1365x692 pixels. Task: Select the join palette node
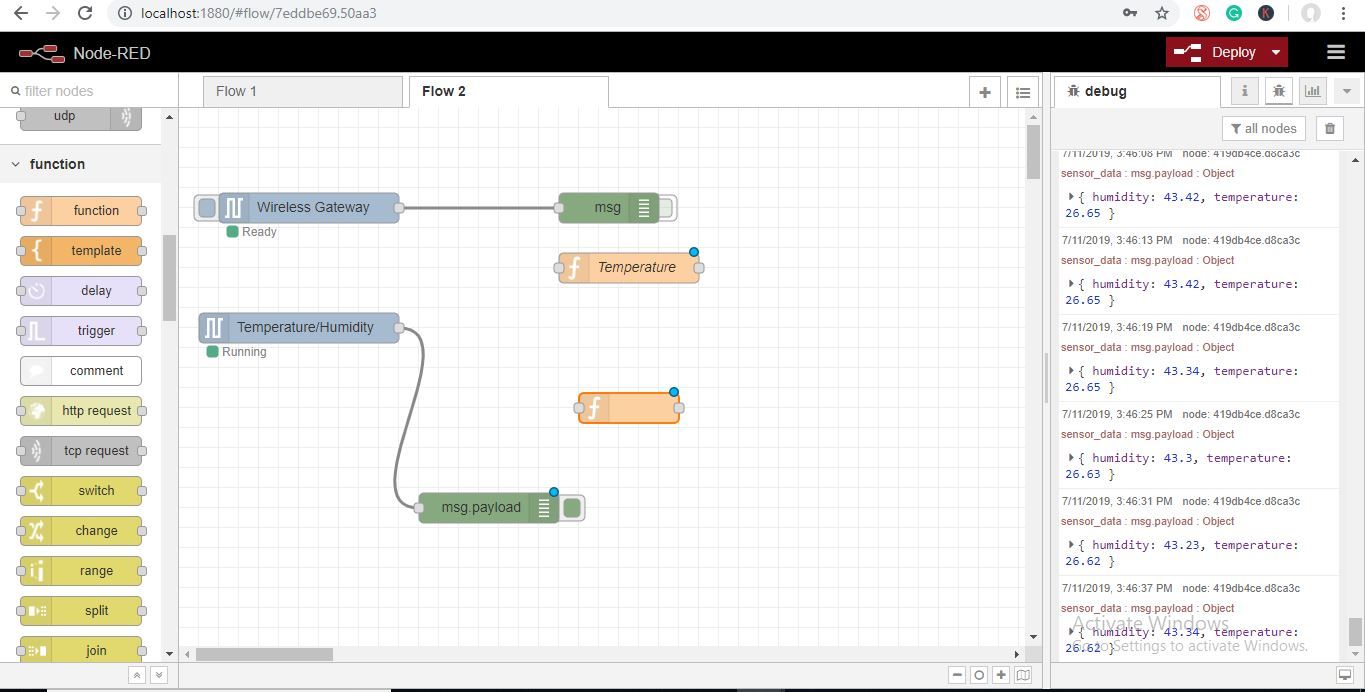81,651
